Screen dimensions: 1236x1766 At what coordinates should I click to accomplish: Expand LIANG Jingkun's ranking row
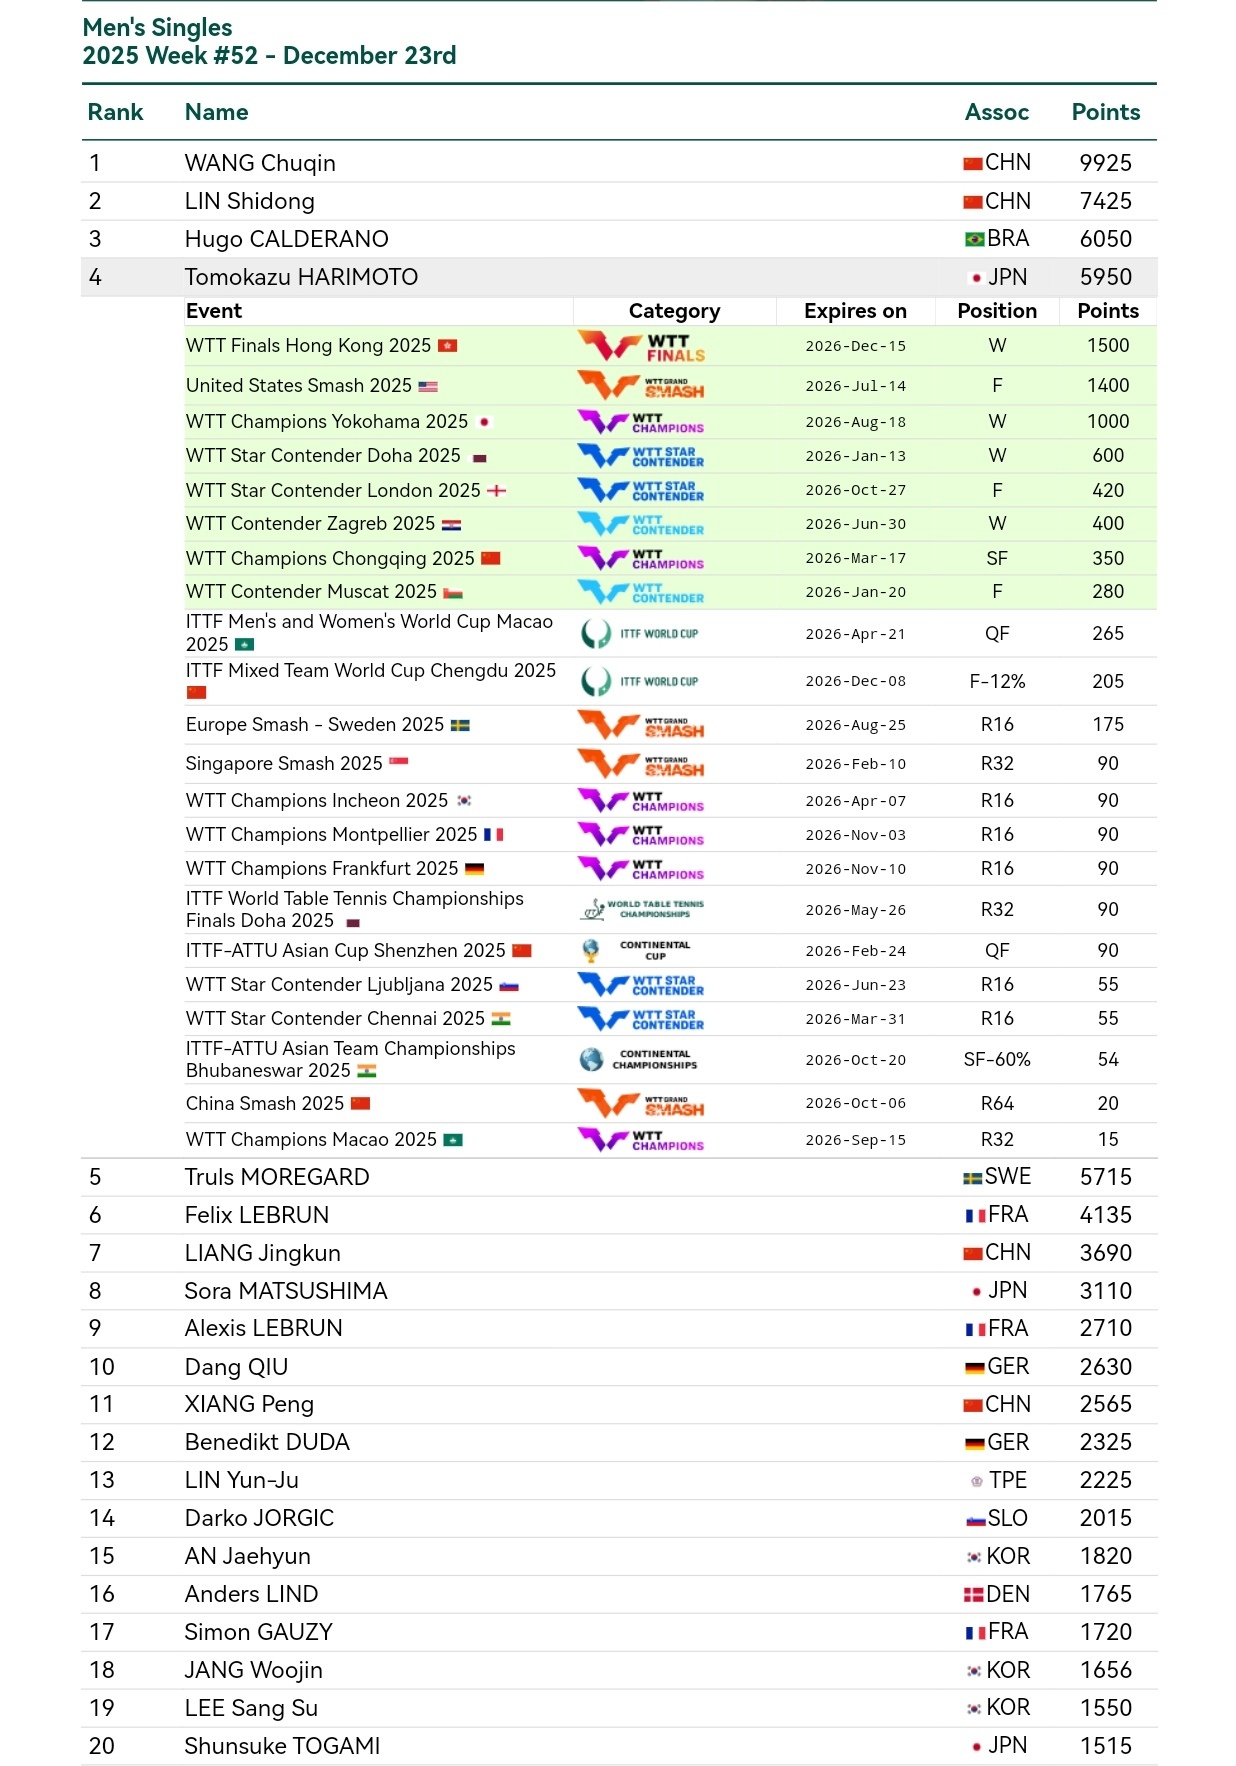point(619,1253)
